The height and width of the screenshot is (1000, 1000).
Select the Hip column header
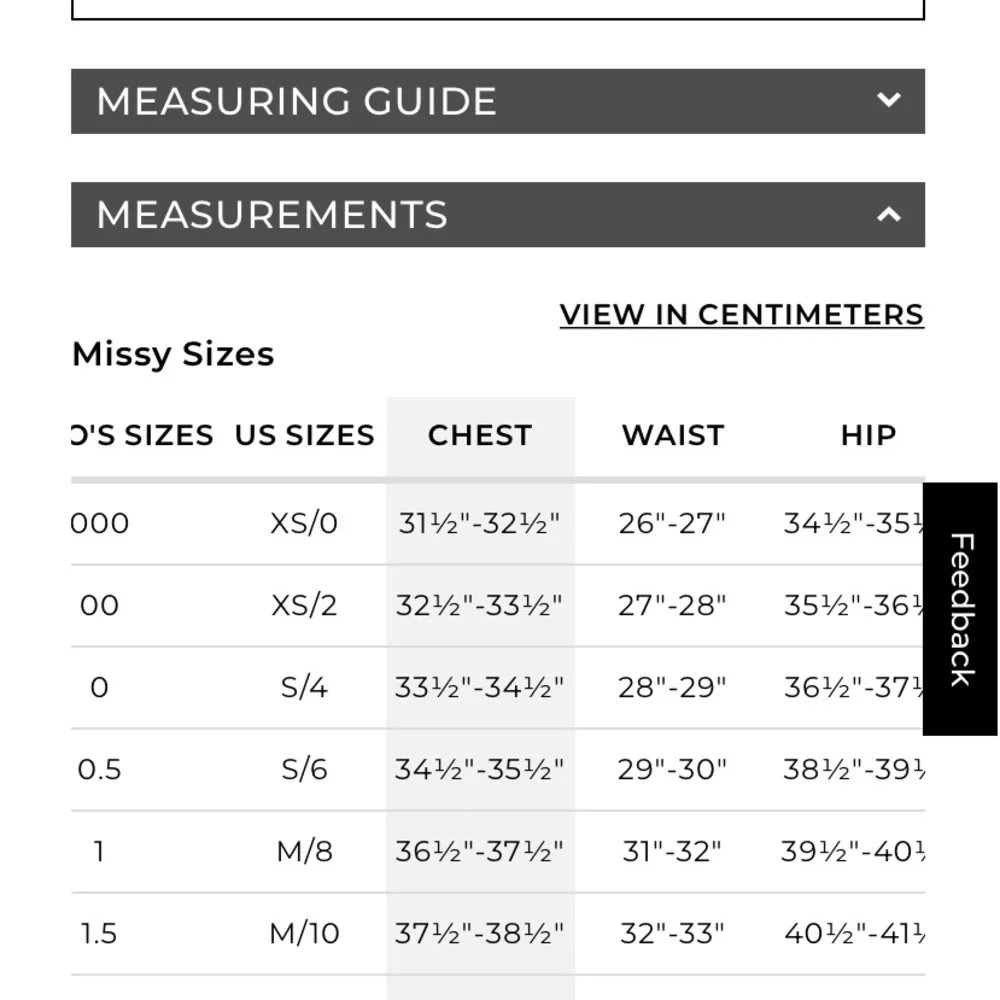(x=868, y=435)
